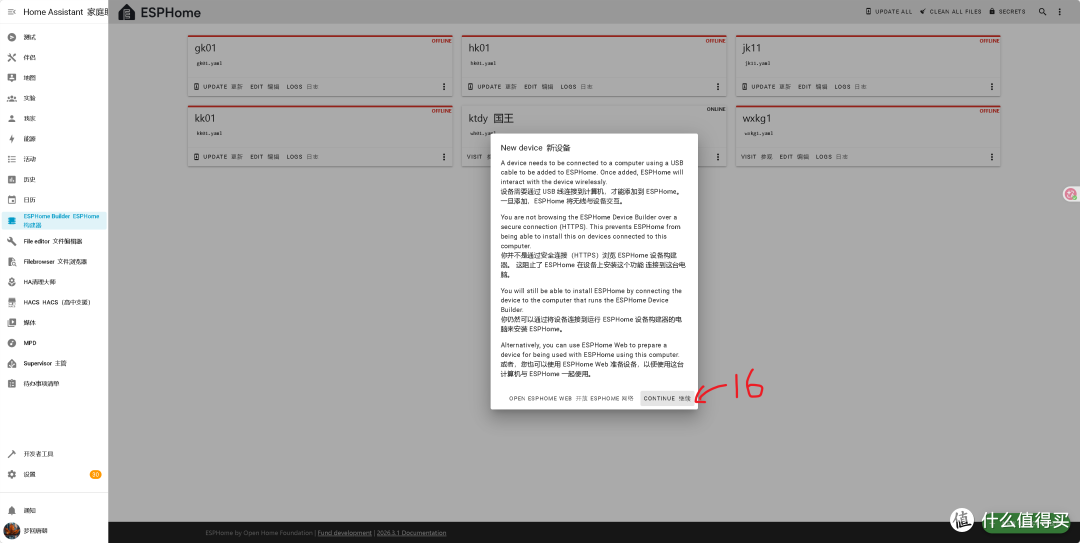
Task: Click EDIT on the hk01 card
Action: (539, 87)
